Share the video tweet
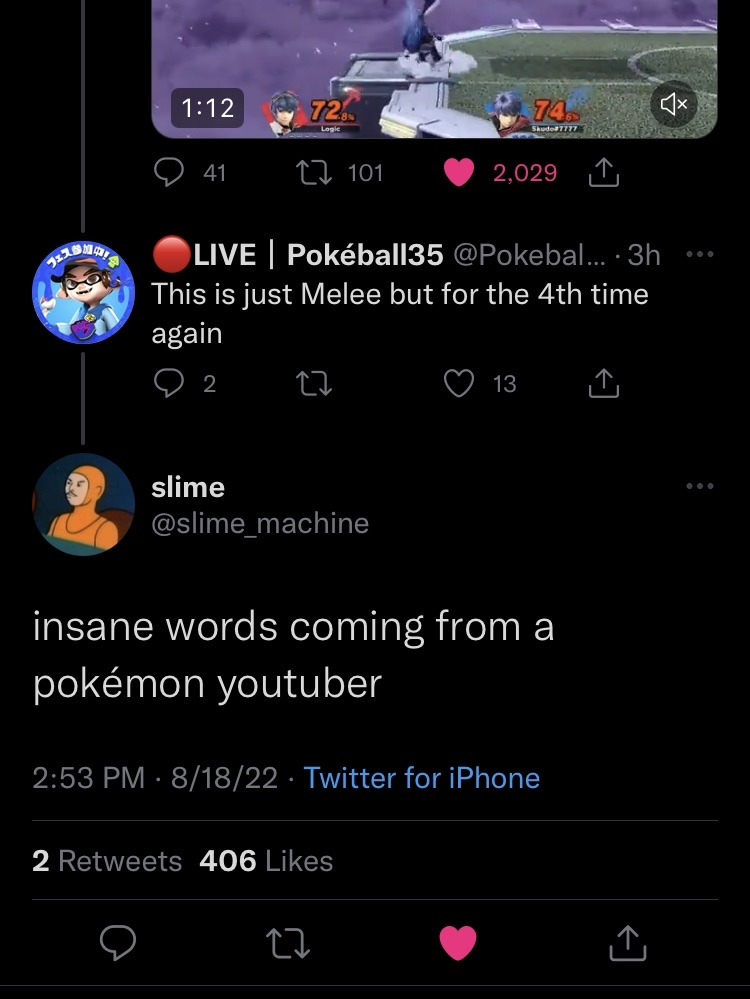 click(604, 174)
